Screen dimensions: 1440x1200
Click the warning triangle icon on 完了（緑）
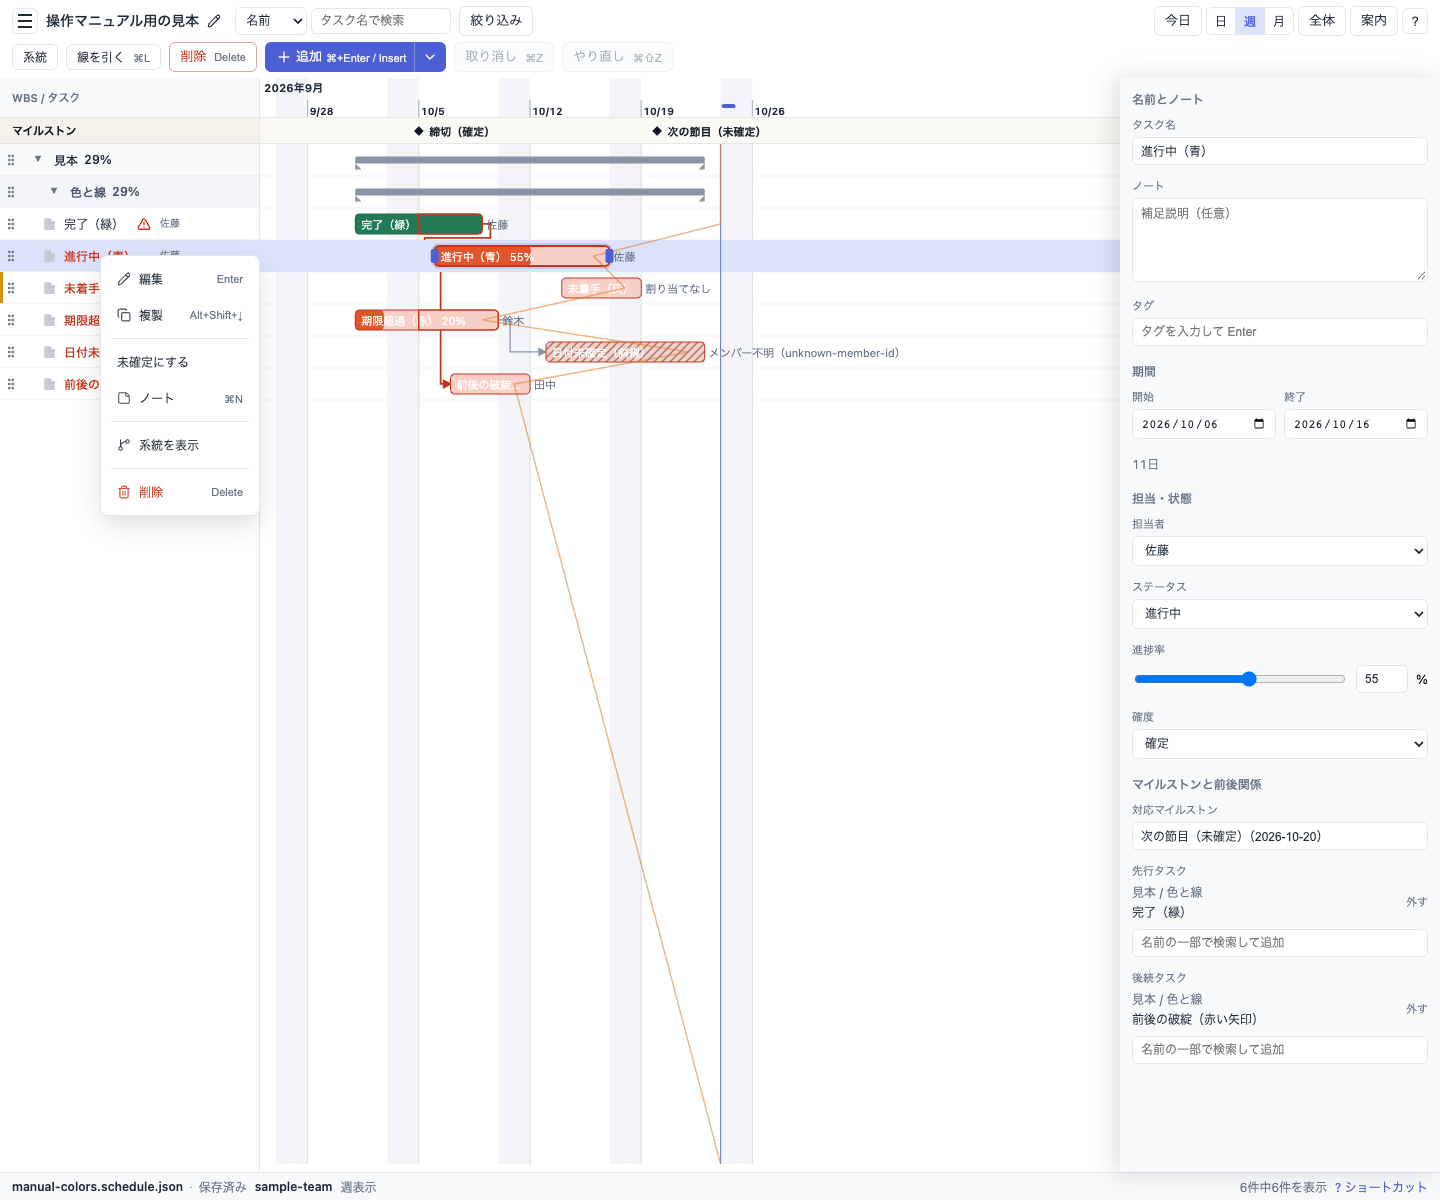point(144,224)
